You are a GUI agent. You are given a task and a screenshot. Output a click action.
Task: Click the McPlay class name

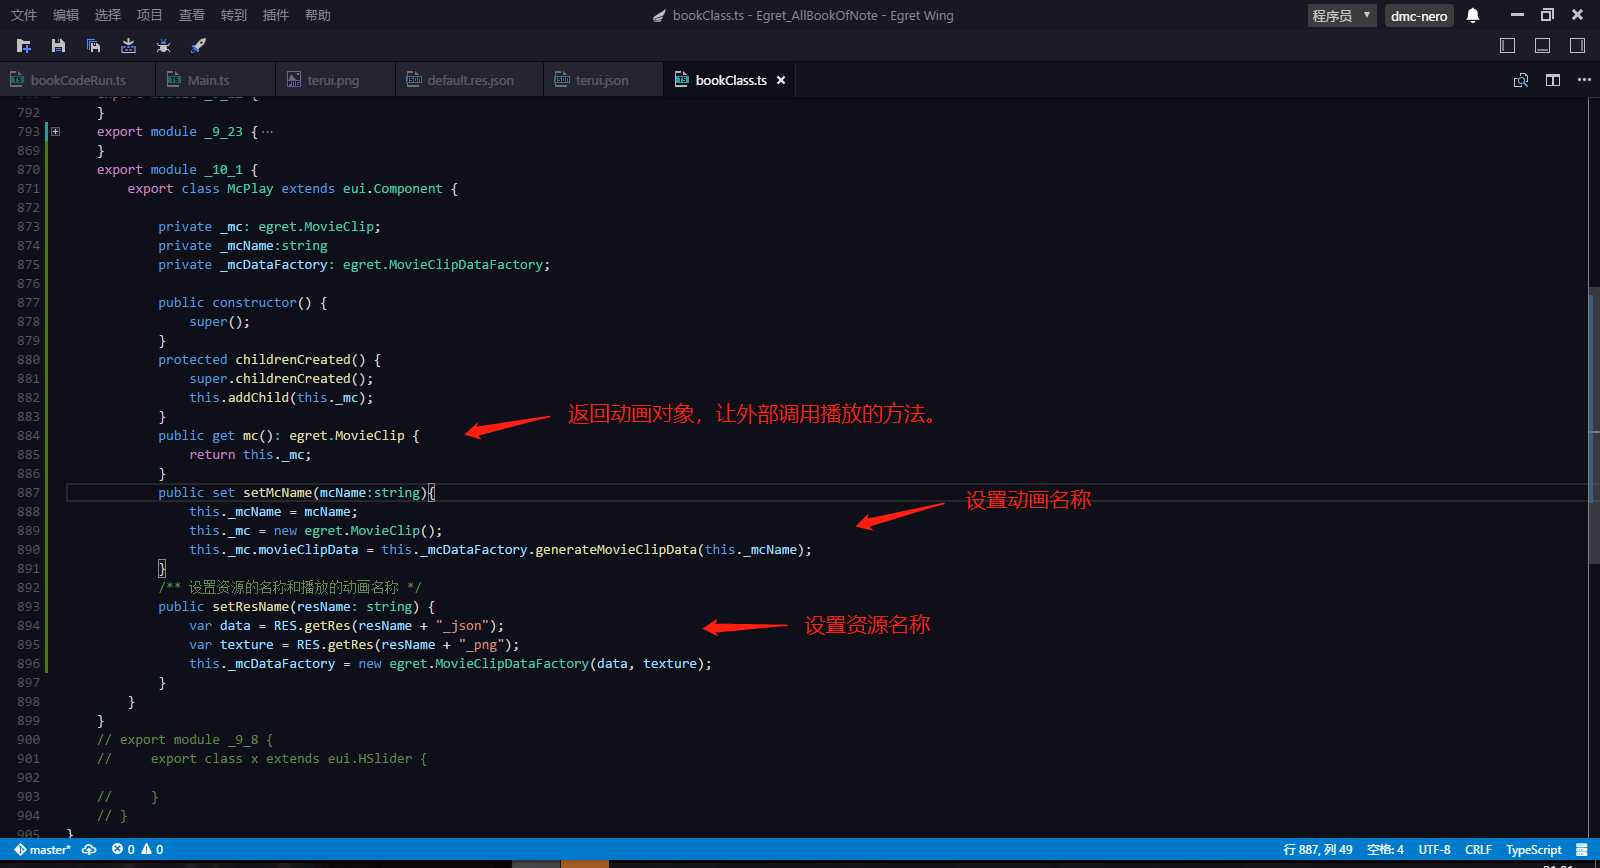(250, 189)
